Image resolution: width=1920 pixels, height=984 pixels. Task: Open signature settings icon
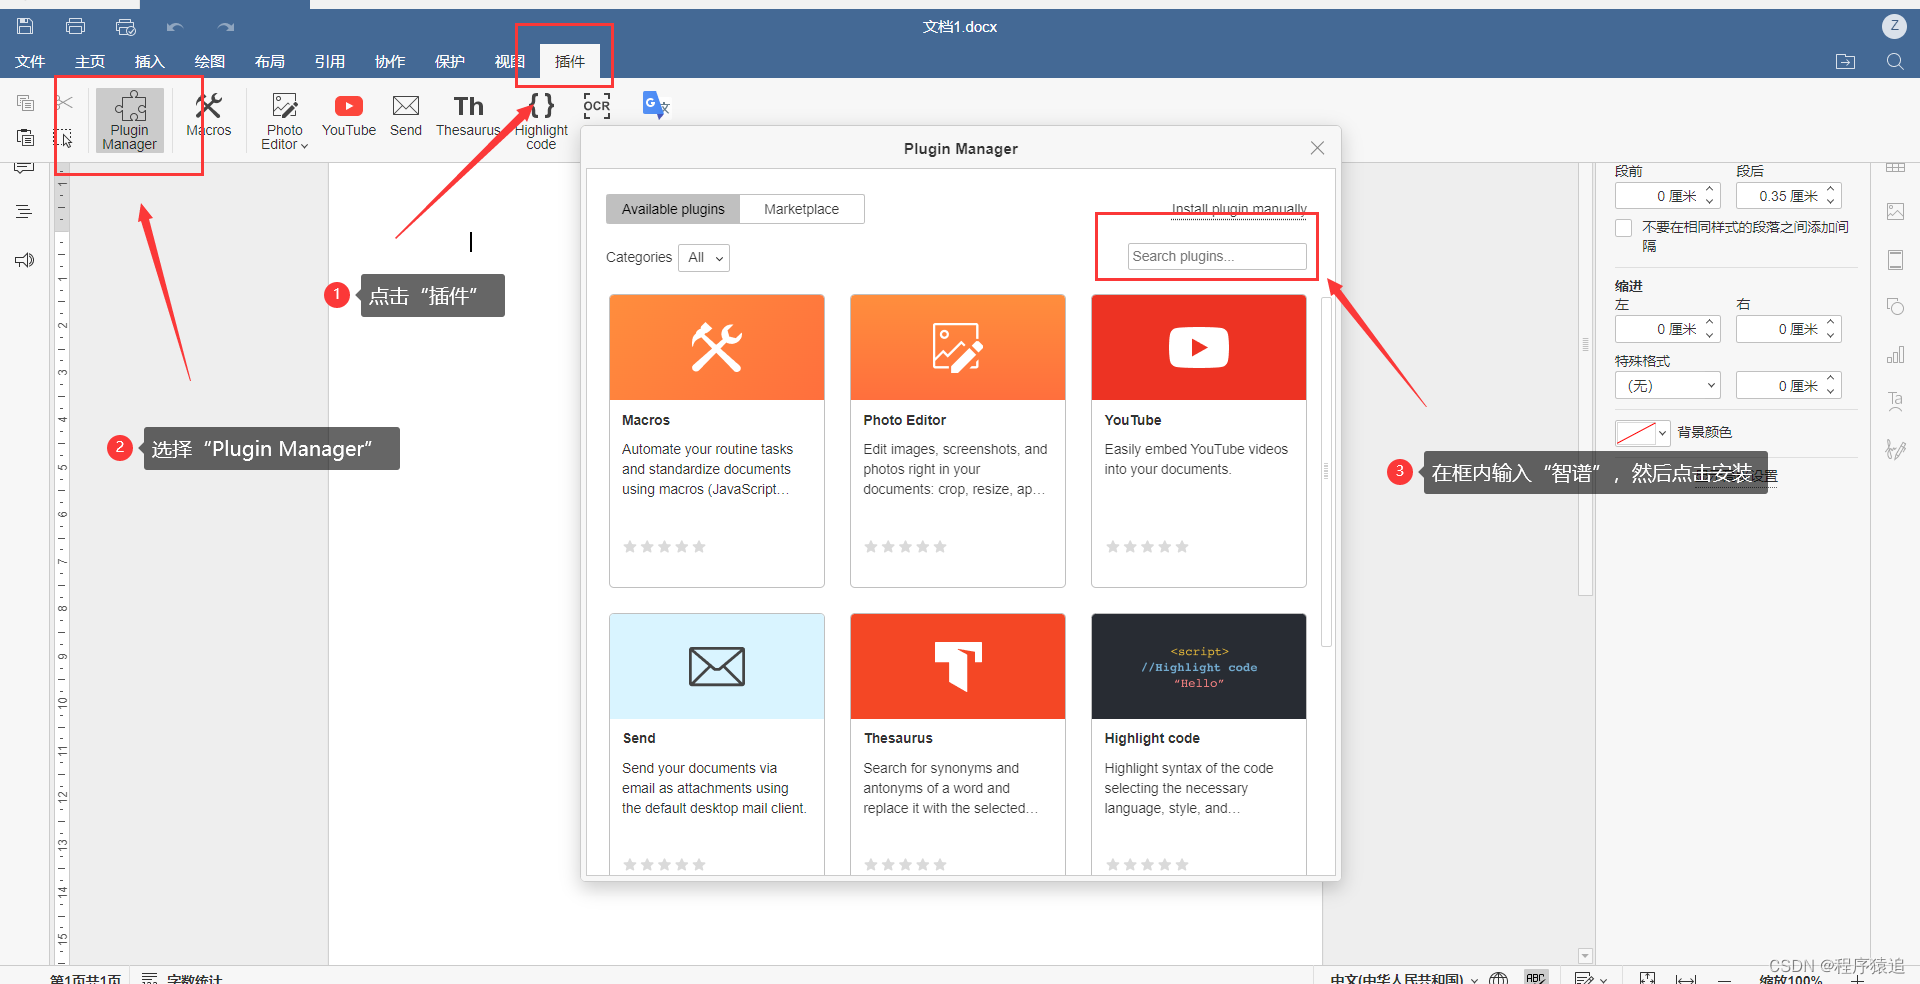(1895, 449)
